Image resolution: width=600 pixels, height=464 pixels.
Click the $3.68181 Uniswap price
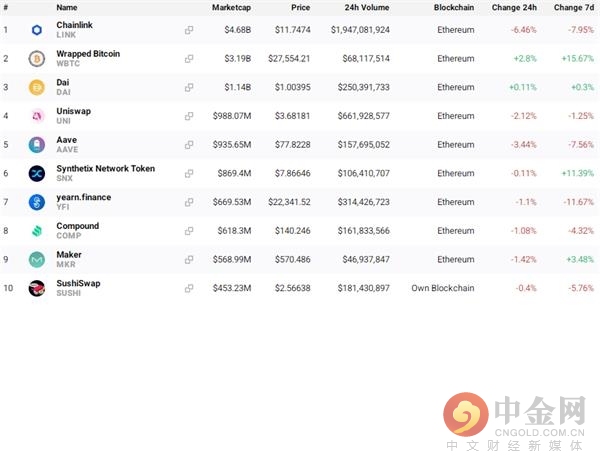click(x=292, y=116)
